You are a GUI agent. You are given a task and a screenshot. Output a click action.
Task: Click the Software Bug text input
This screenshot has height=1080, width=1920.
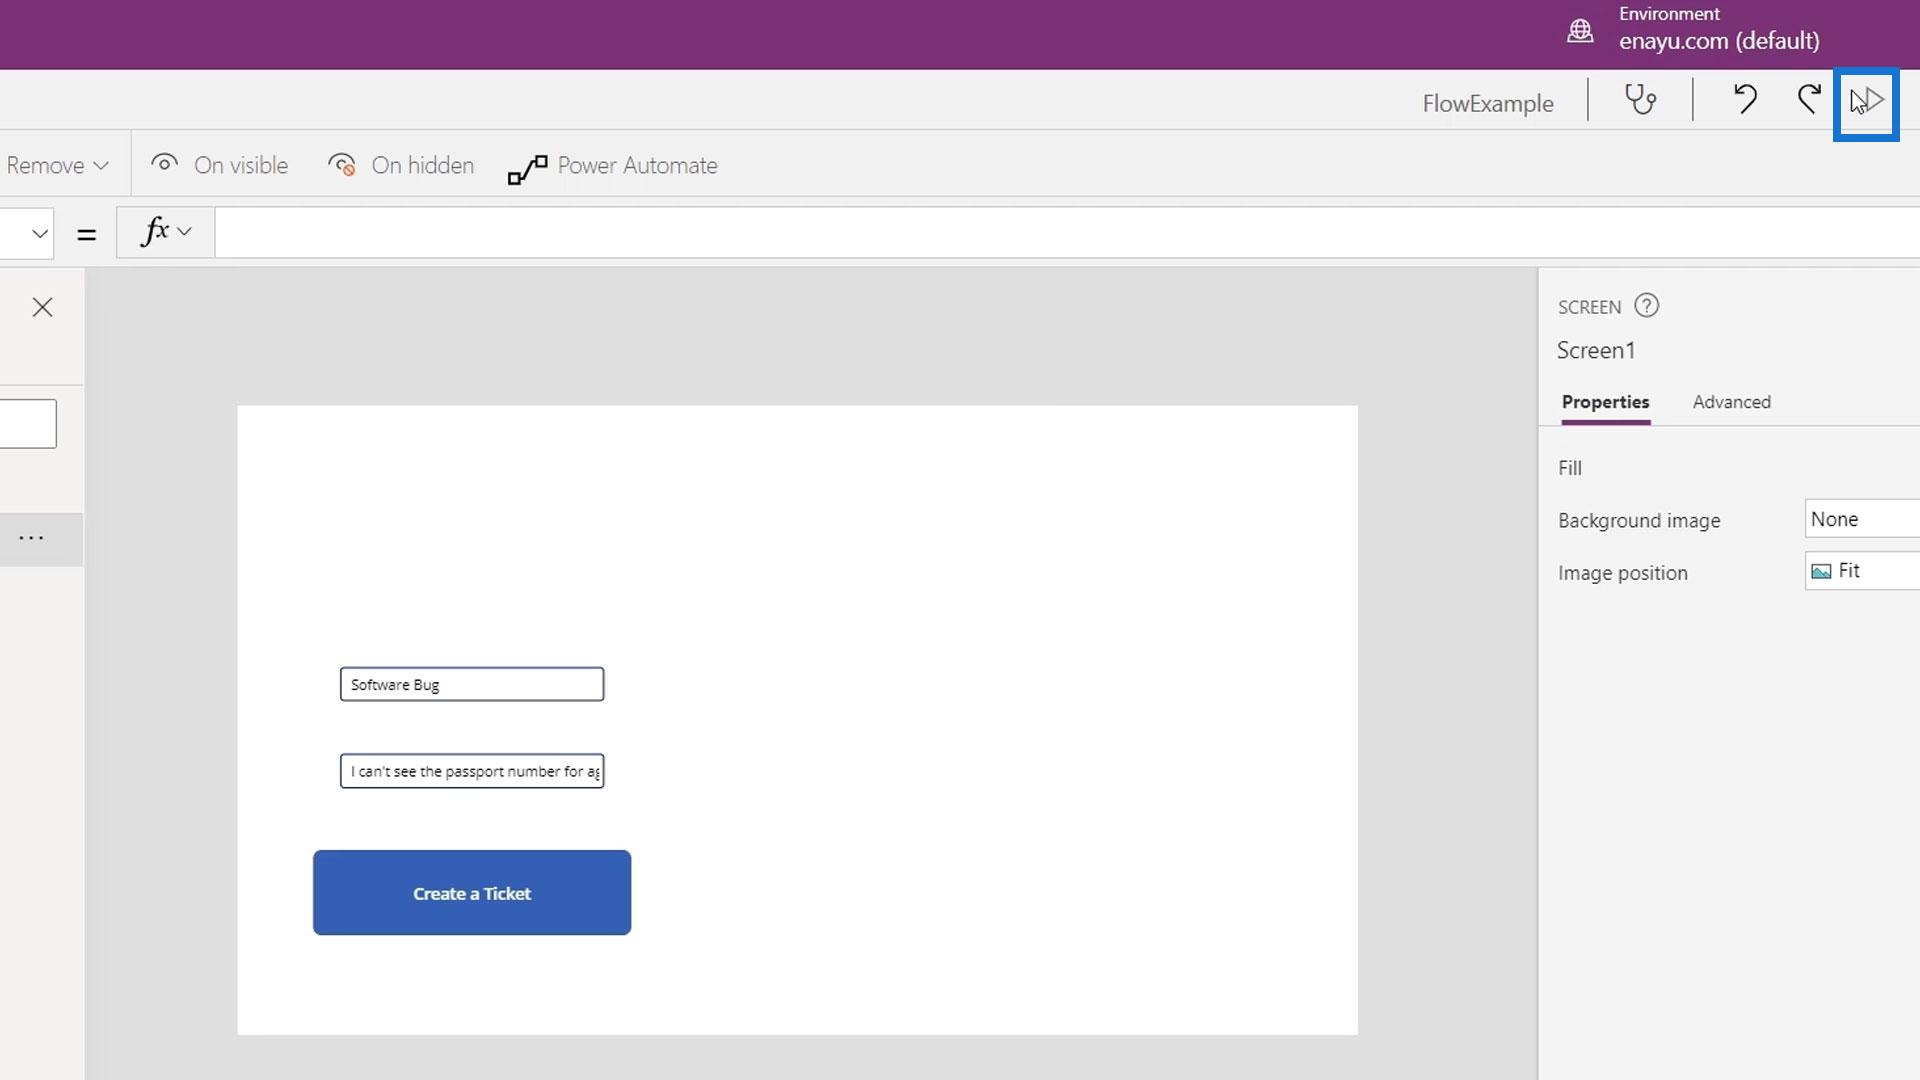point(471,685)
